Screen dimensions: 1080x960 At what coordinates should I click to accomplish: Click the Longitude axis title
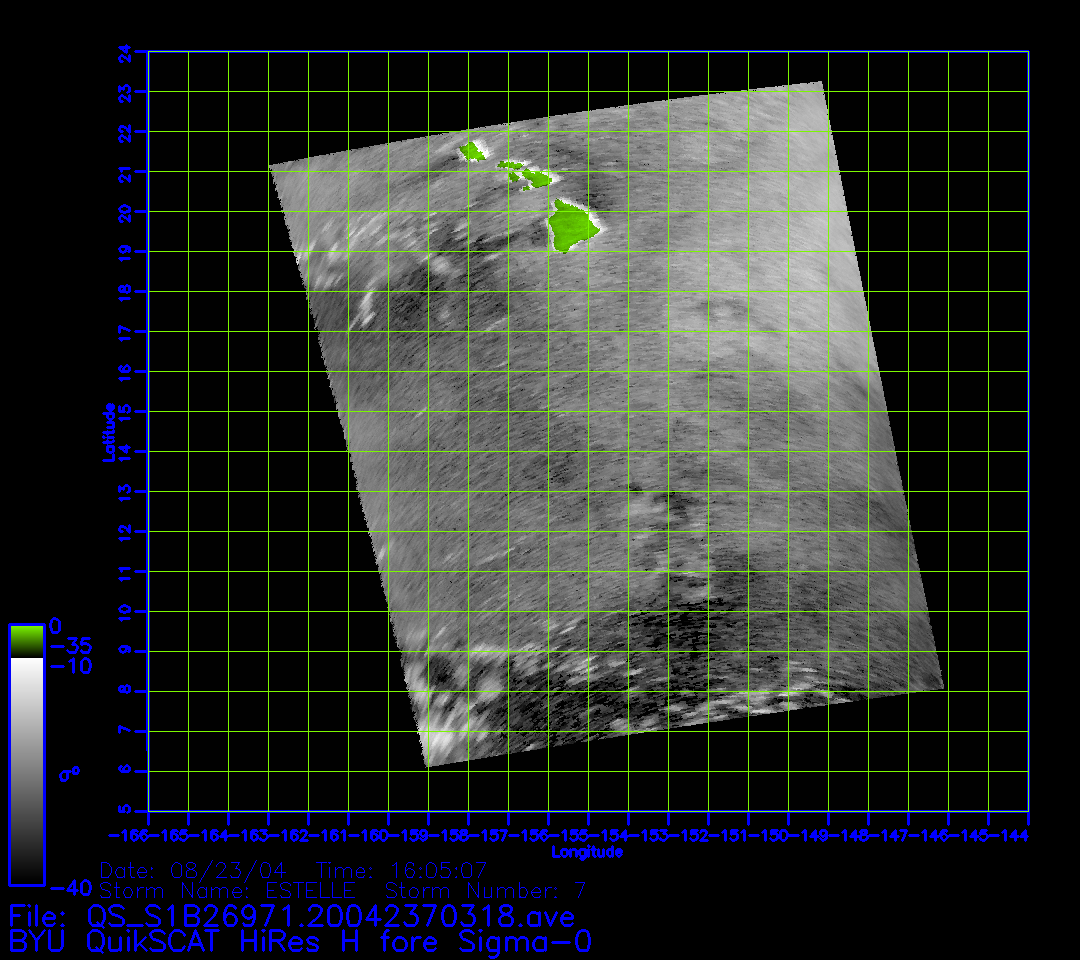pyautogui.click(x=587, y=852)
